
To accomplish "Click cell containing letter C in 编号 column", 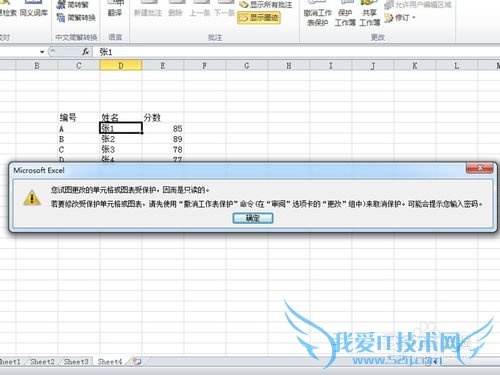I will click(x=79, y=149).
